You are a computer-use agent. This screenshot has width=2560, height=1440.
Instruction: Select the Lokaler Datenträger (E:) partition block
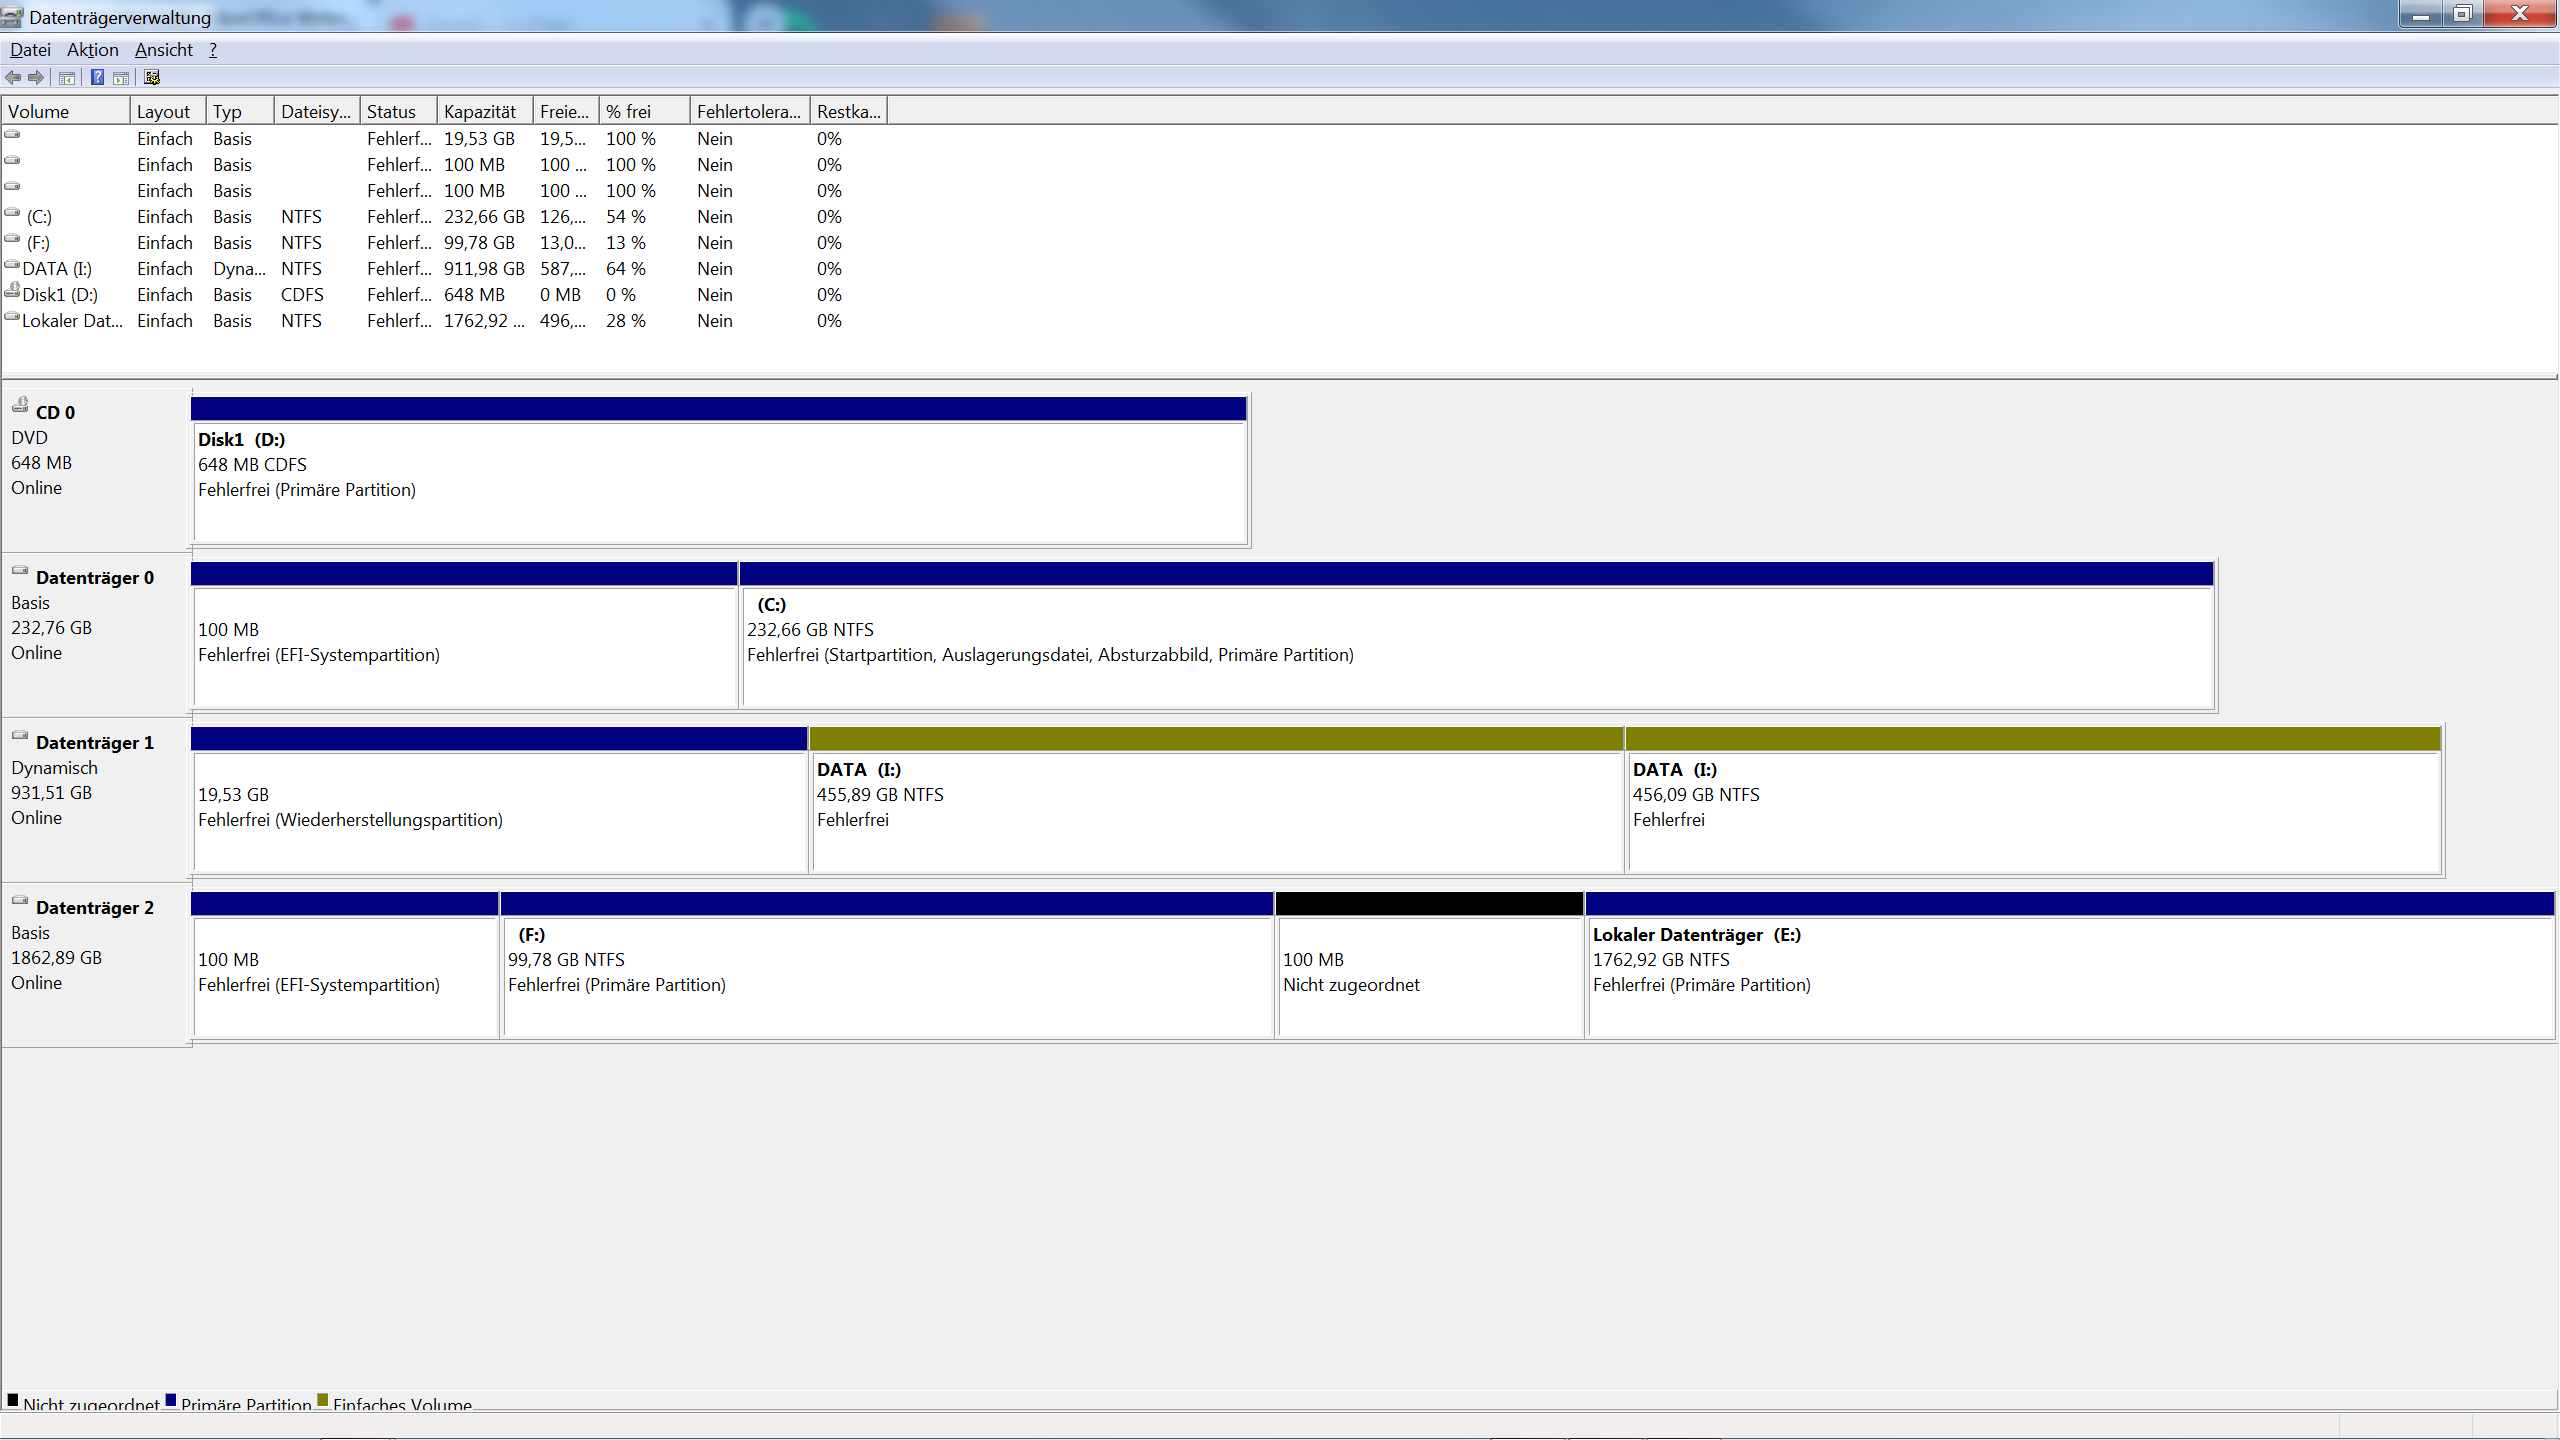2070,975
